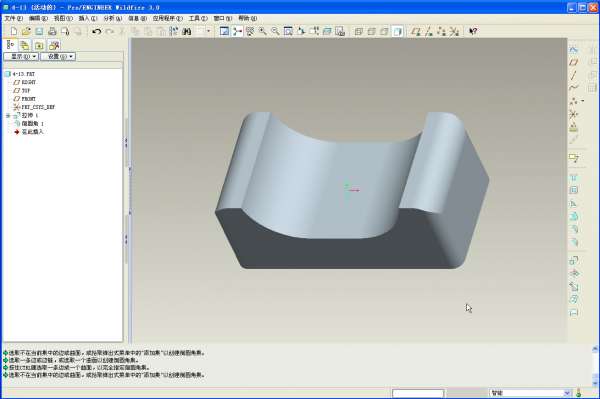
Task: Toggle the spin center icon
Action: (237, 31)
